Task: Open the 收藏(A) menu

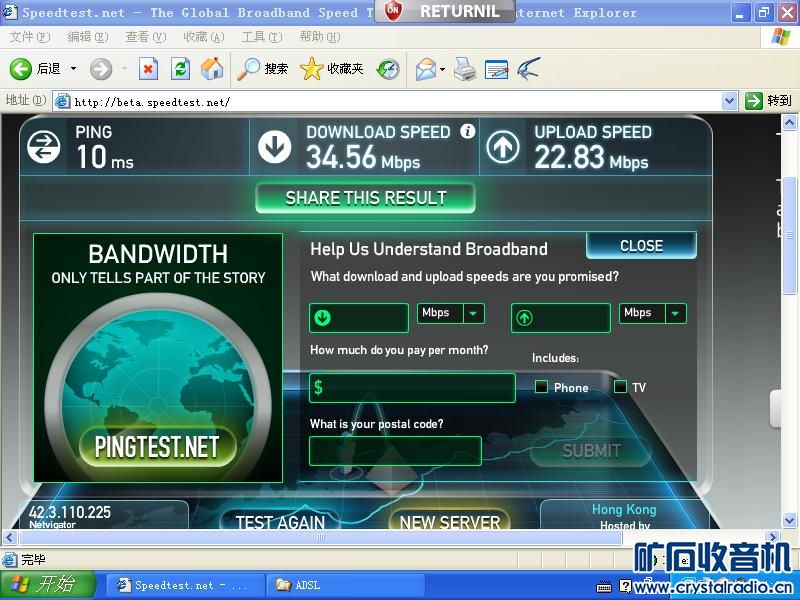Action: [204, 37]
